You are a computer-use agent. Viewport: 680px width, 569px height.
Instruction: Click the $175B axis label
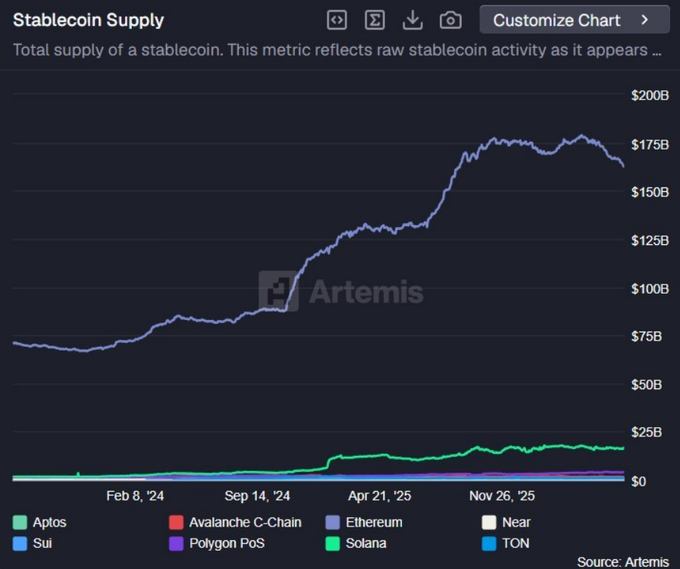(x=650, y=144)
